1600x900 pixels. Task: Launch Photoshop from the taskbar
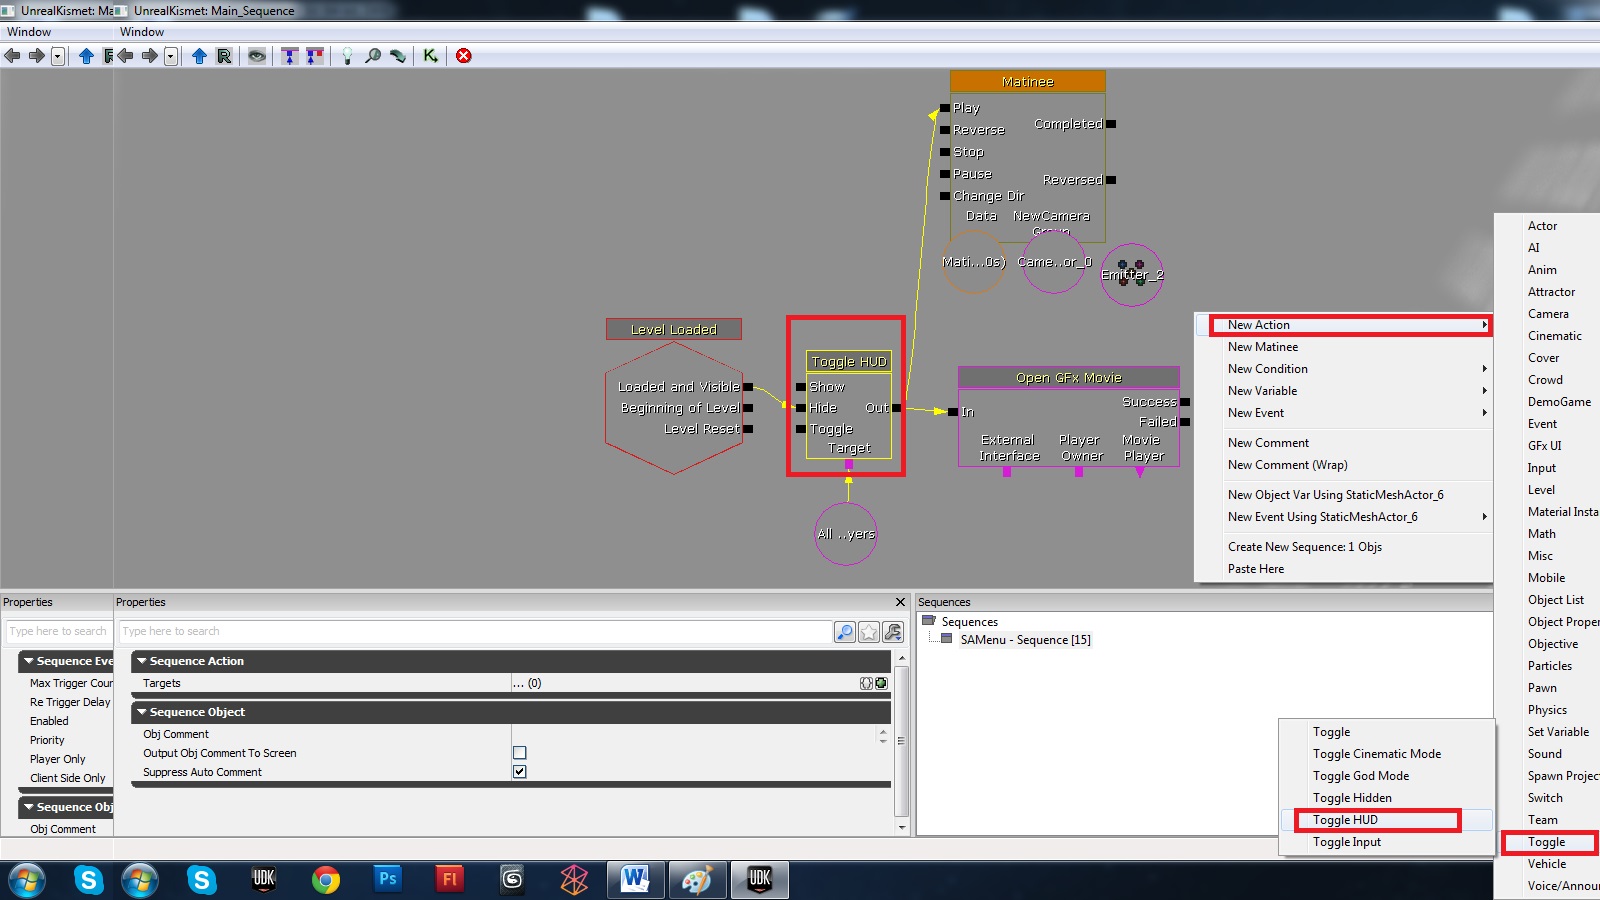point(387,879)
